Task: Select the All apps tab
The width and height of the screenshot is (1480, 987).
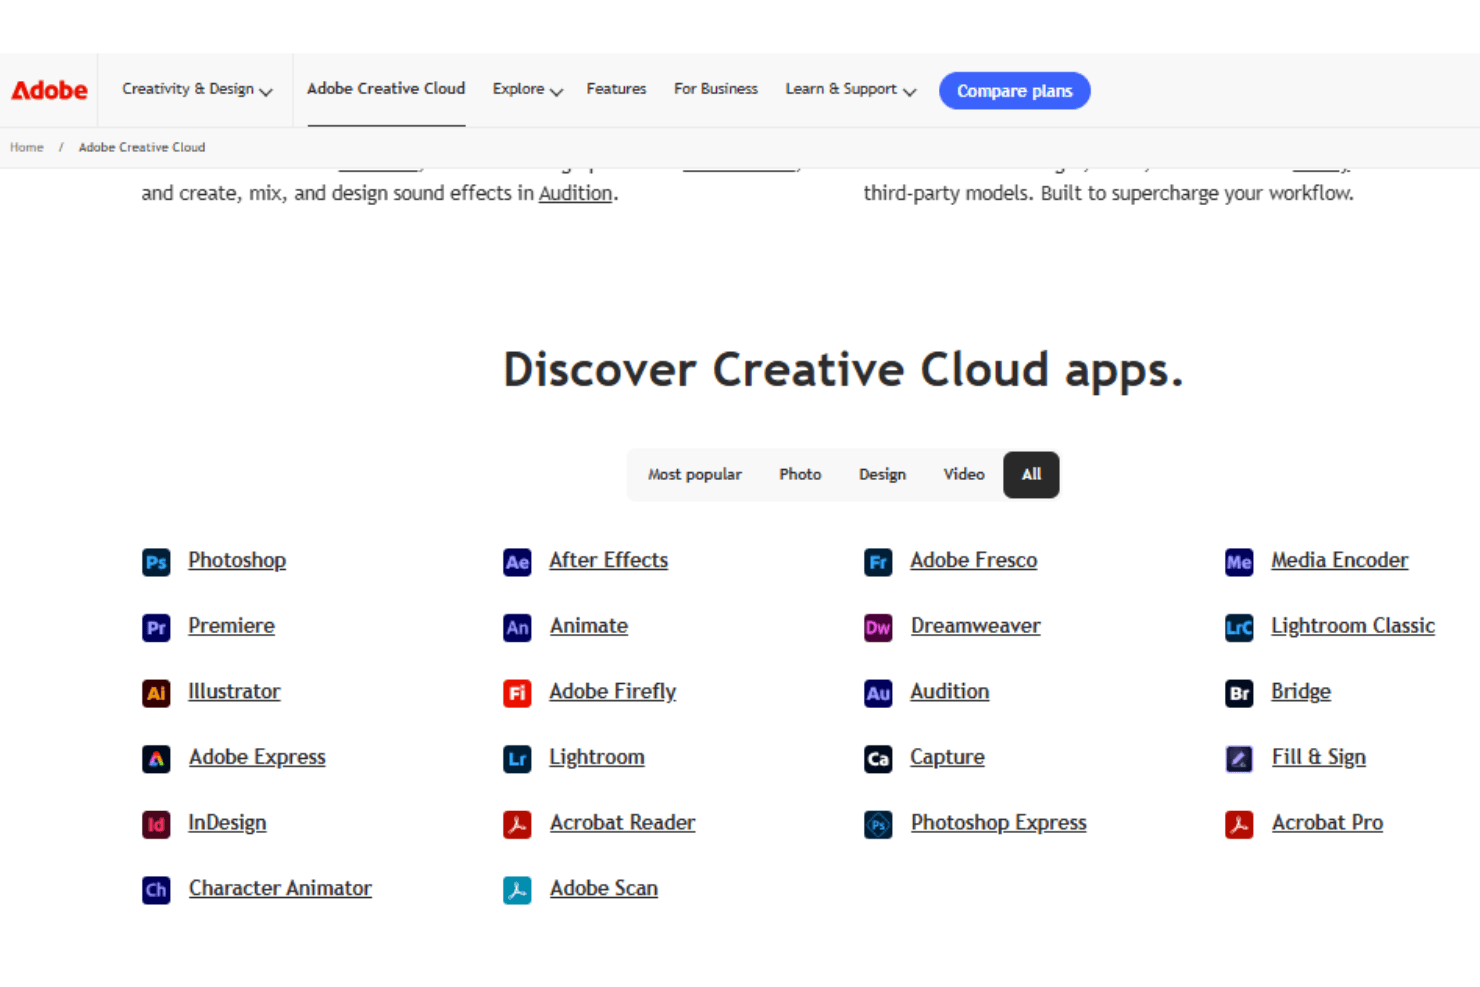Action: tap(1031, 475)
